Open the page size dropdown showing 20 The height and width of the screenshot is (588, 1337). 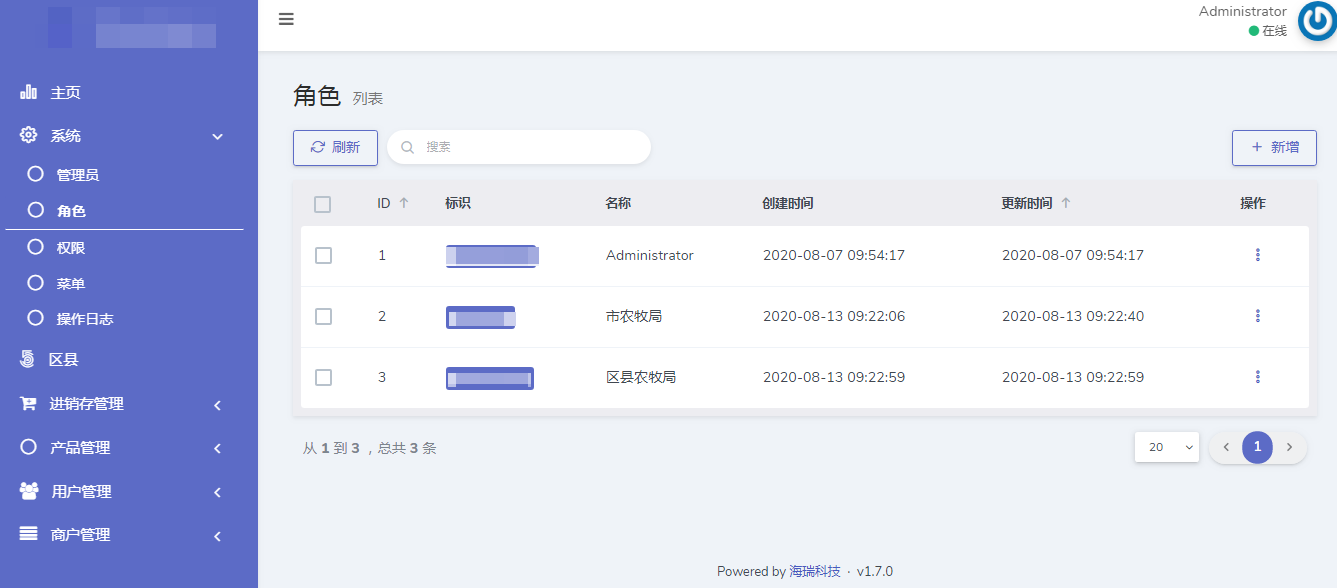tap(1166, 447)
